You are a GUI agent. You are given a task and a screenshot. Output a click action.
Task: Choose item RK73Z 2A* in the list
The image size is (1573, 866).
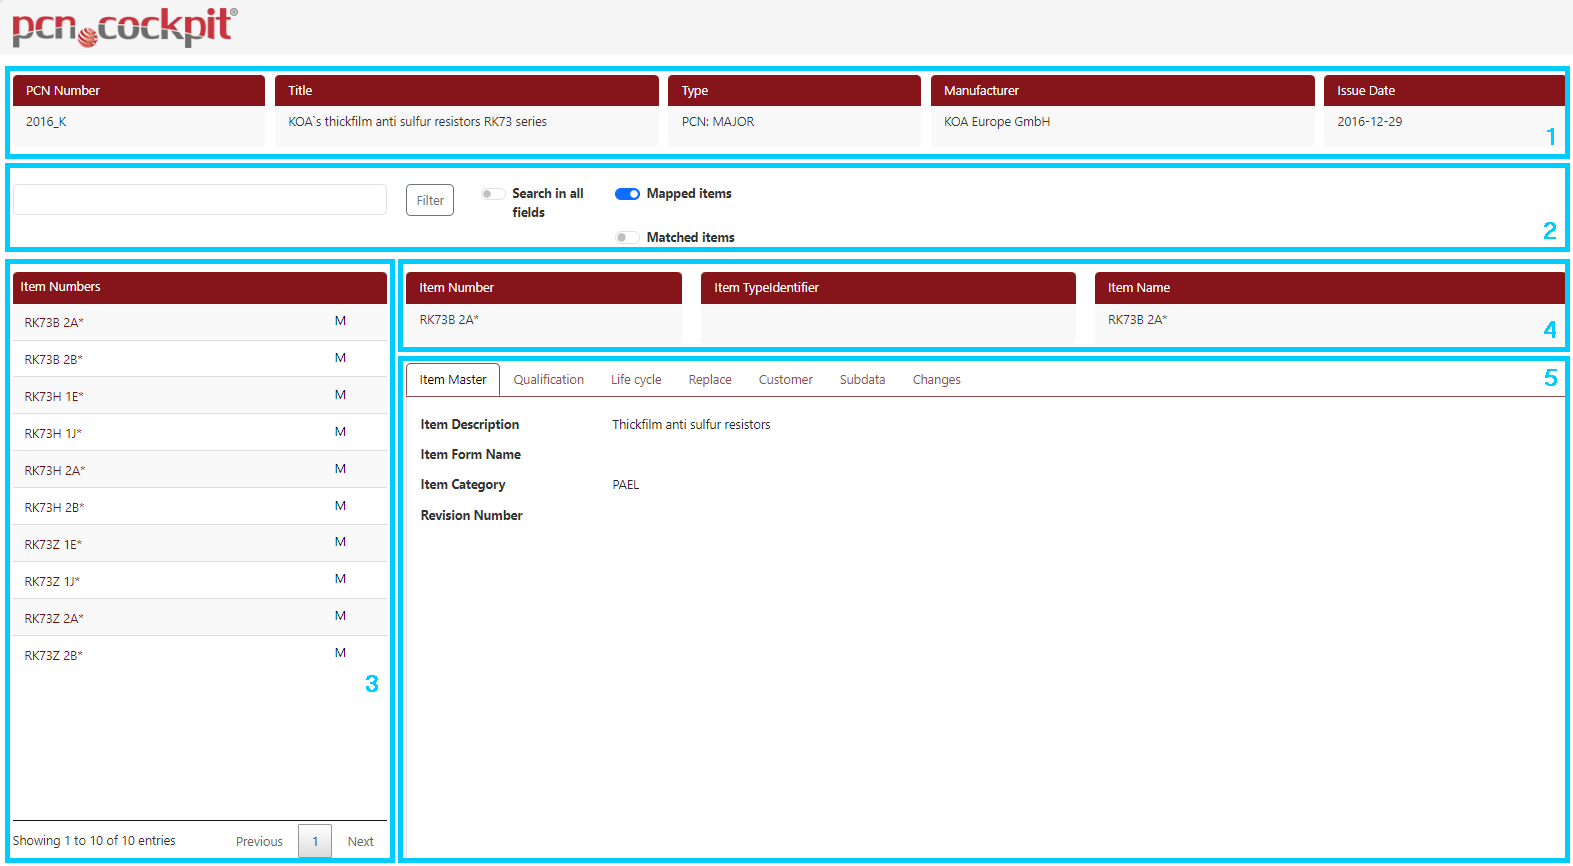click(54, 619)
